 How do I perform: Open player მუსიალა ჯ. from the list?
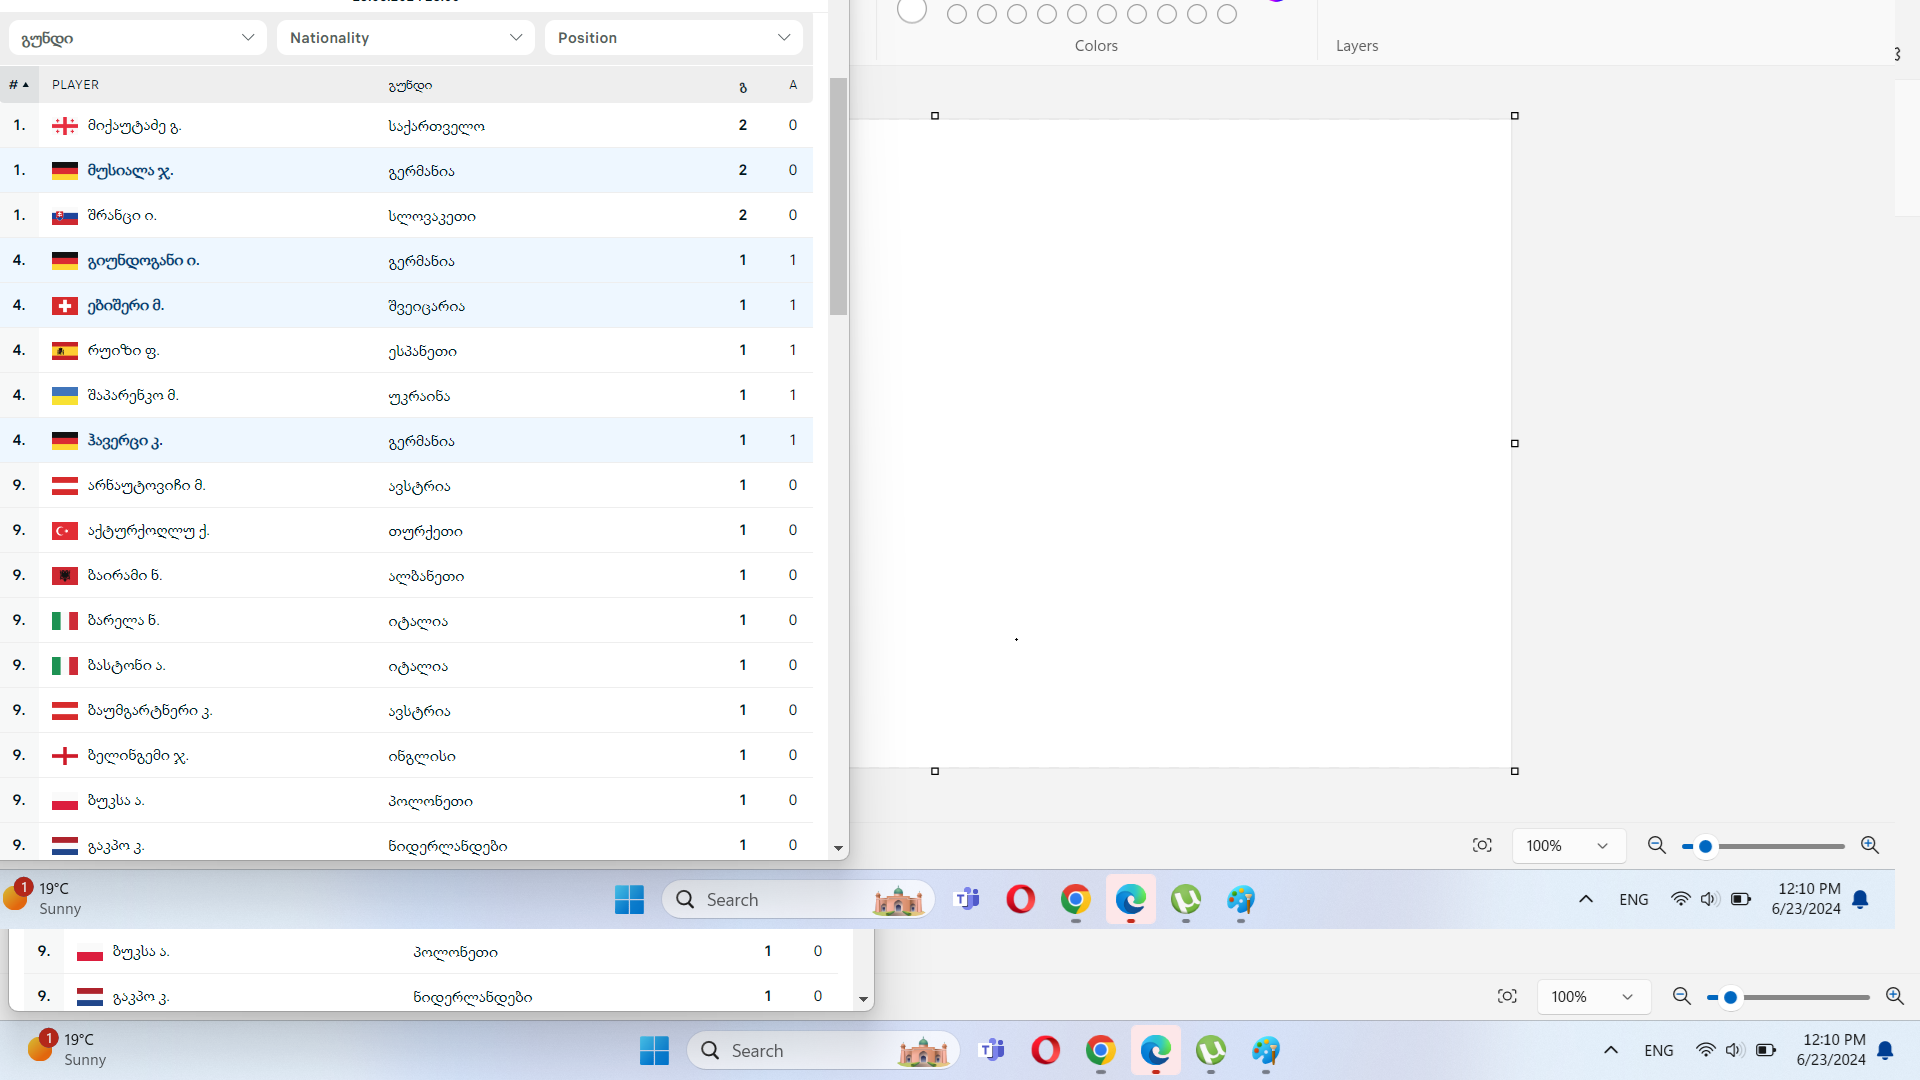[130, 171]
